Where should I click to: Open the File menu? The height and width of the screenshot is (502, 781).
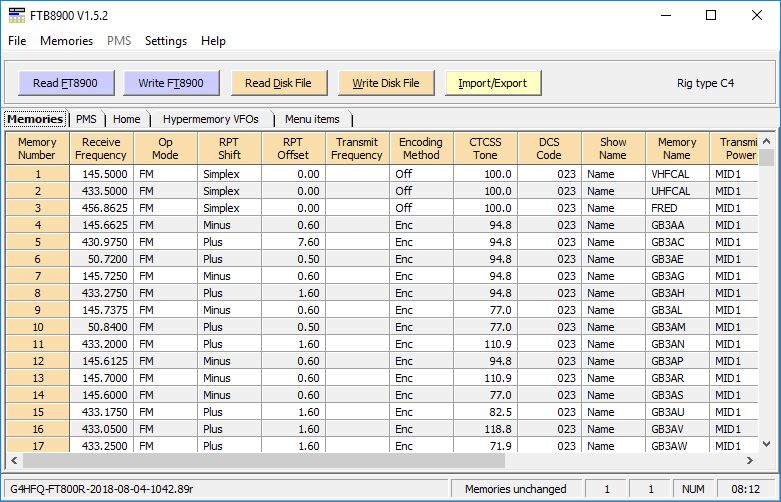(x=17, y=41)
